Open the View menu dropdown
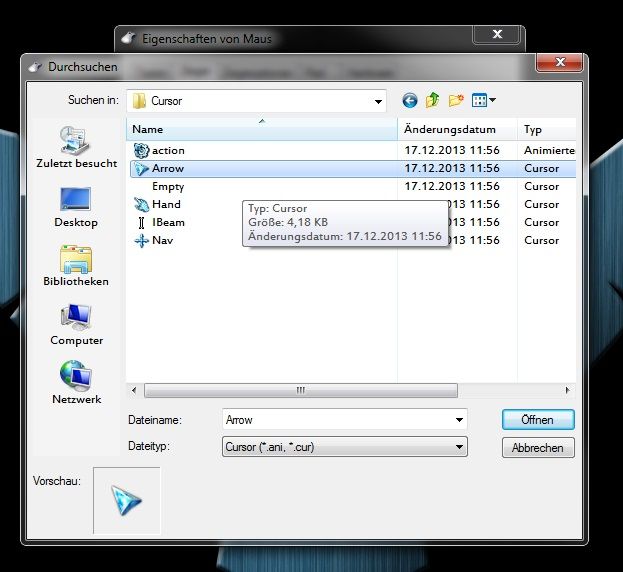Image resolution: width=623 pixels, height=572 pixels. click(x=484, y=100)
